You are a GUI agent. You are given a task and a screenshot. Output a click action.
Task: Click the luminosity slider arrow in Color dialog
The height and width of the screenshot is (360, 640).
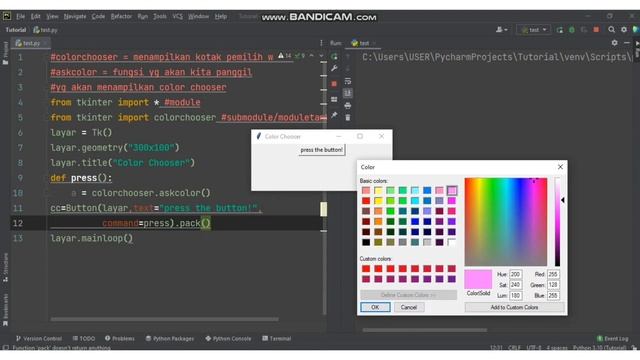point(563,200)
